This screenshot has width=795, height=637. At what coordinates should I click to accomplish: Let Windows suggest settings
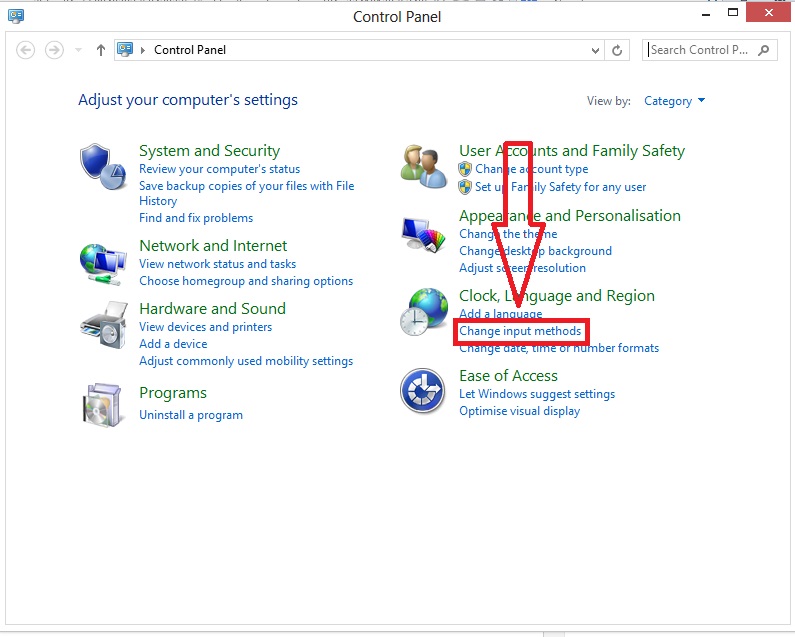pos(537,394)
